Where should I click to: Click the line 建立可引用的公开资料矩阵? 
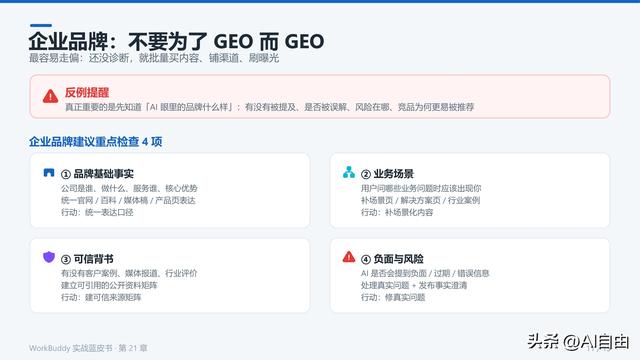[x=109, y=285]
